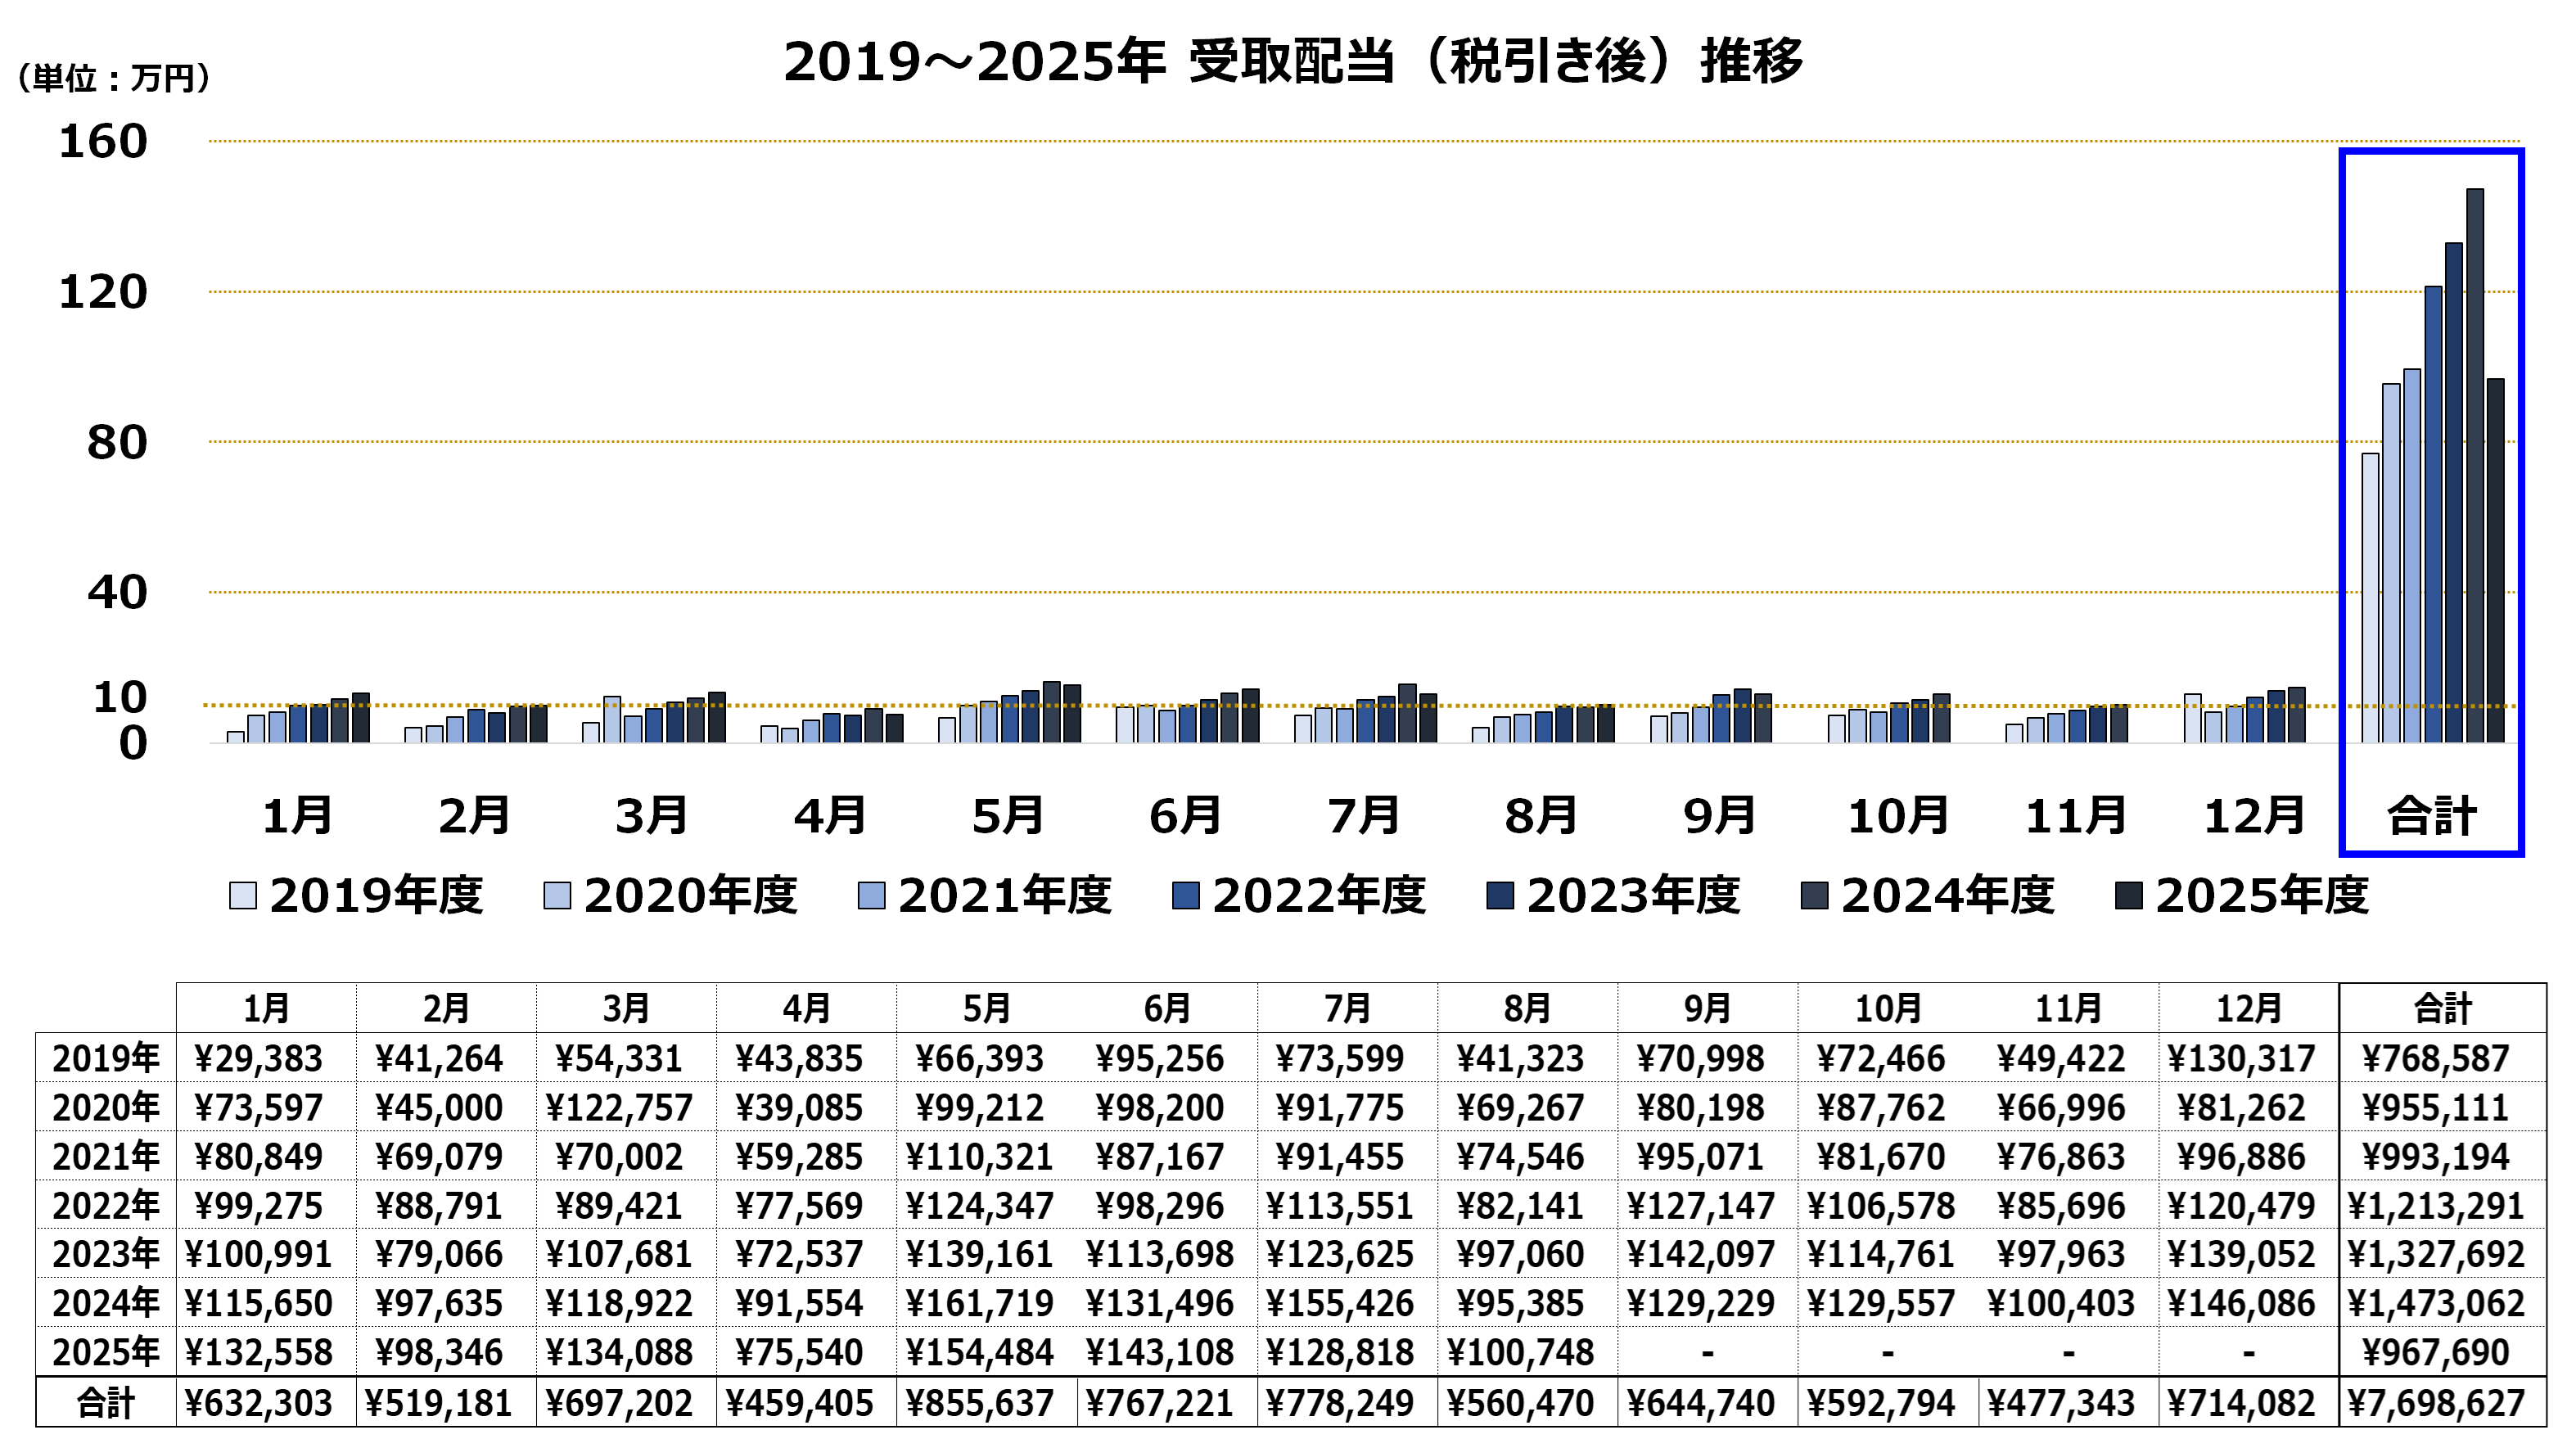Viewport: 2576px width, 1448px height.
Task: Select the 2024年 total cell ¥1,473,062
Action: [2436, 1303]
